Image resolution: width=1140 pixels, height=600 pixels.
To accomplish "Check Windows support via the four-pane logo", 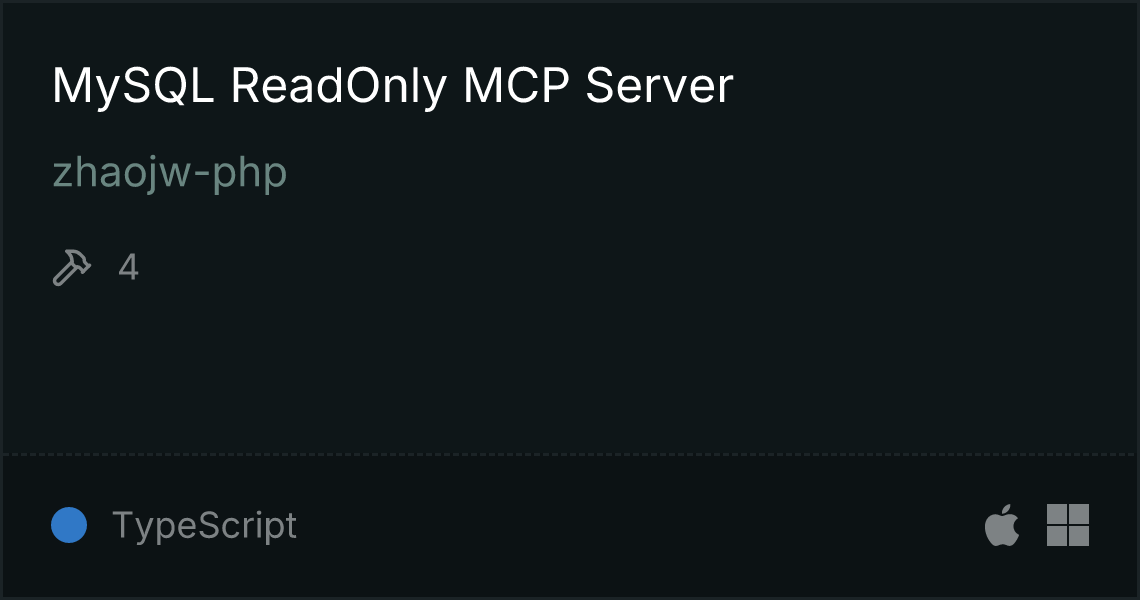I will click(1068, 525).
